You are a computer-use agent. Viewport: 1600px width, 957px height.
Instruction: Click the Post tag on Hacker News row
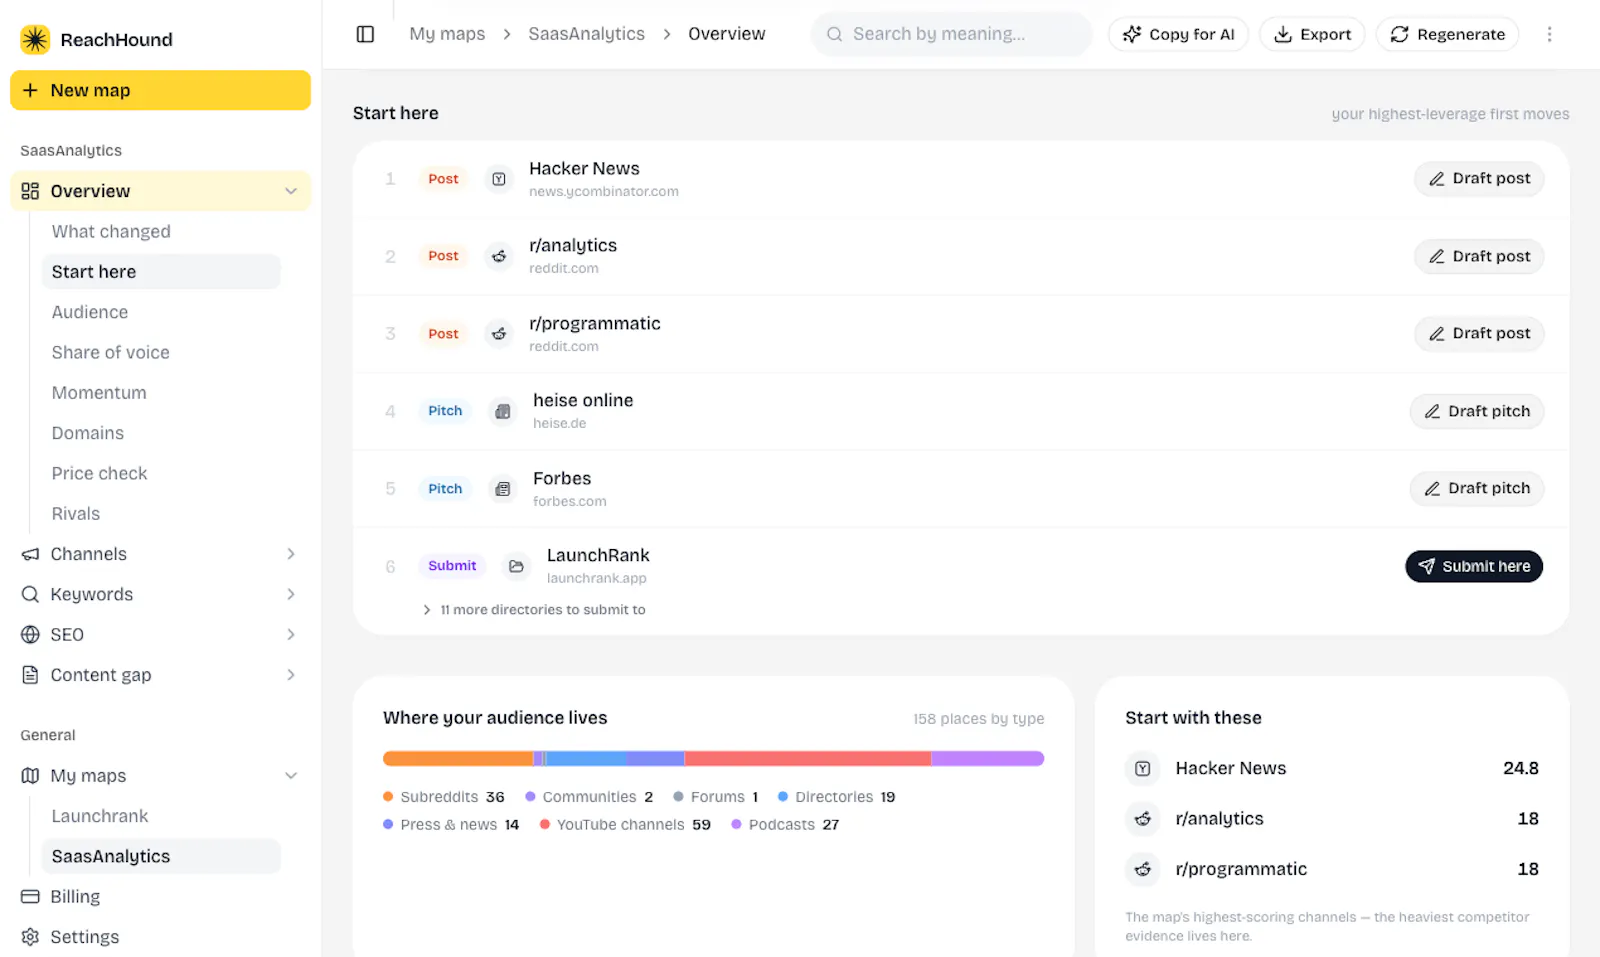443,179
